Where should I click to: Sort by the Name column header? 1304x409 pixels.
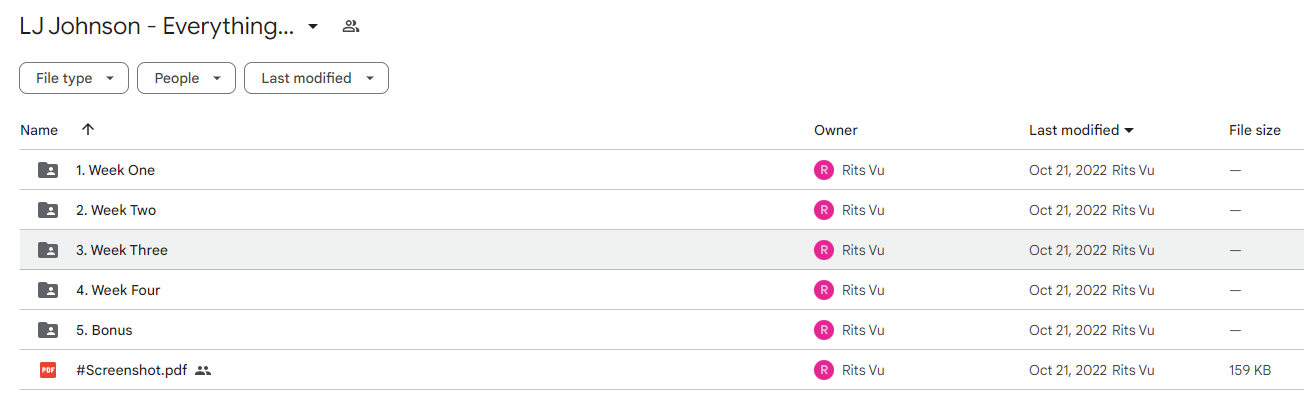tap(39, 130)
